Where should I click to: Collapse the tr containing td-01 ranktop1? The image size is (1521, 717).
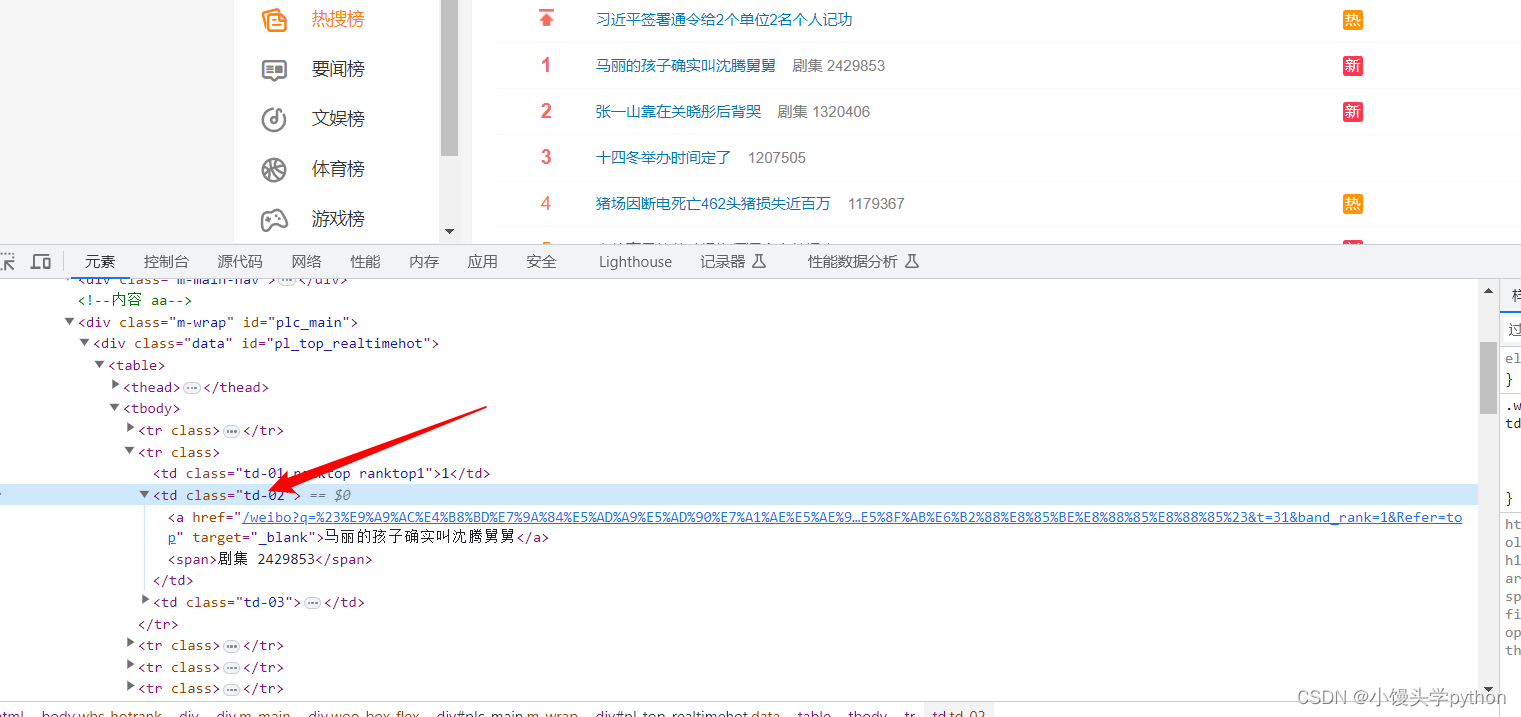tap(130, 451)
